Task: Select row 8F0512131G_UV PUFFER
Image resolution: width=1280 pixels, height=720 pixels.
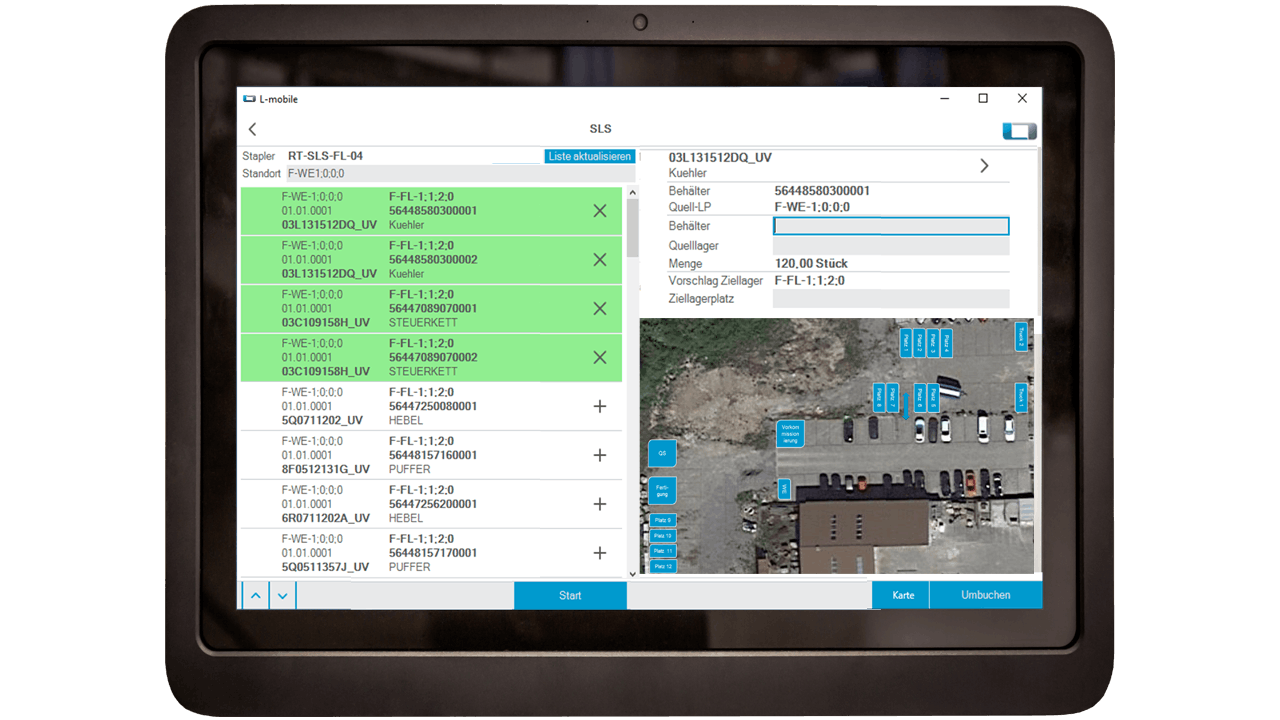Action: 431,456
